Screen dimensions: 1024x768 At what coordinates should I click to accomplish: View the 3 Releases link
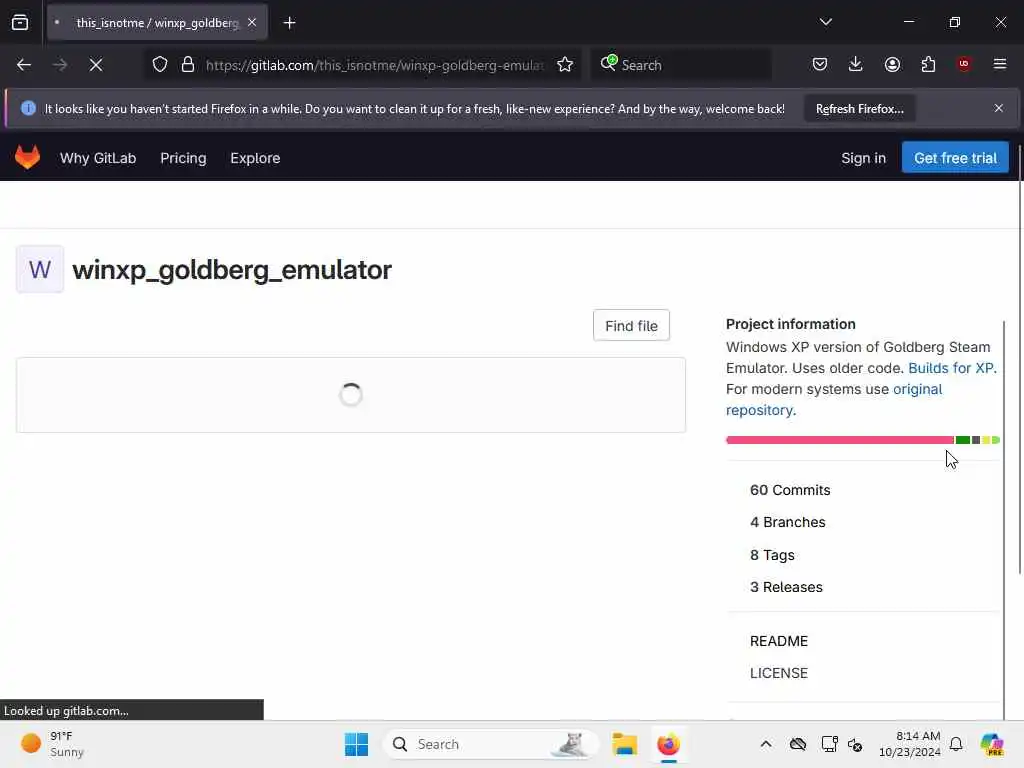point(786,586)
